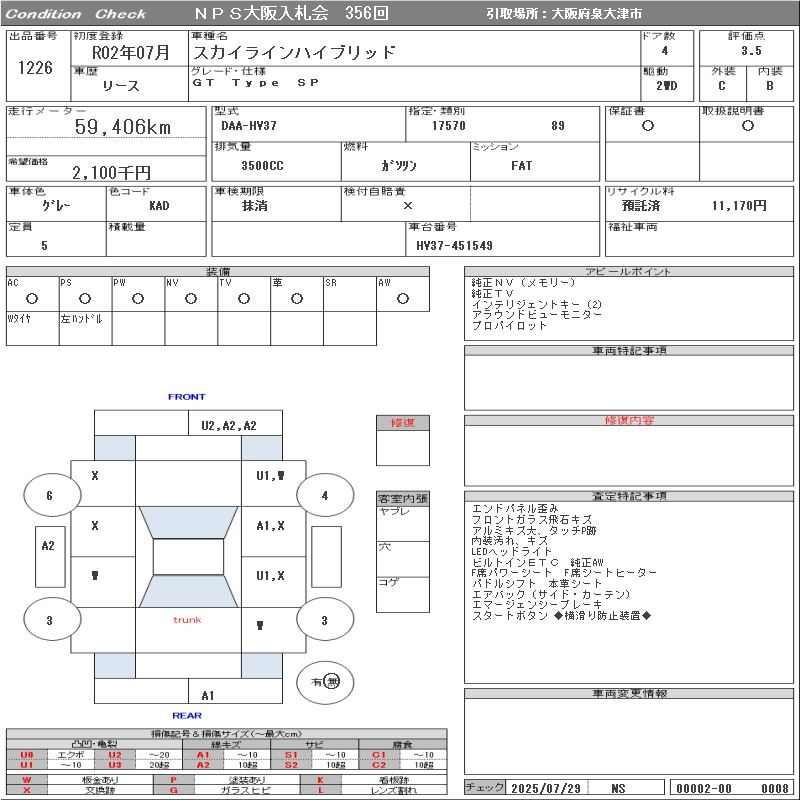Select 穴 interior condition row
800x800 pixels.
point(403,559)
